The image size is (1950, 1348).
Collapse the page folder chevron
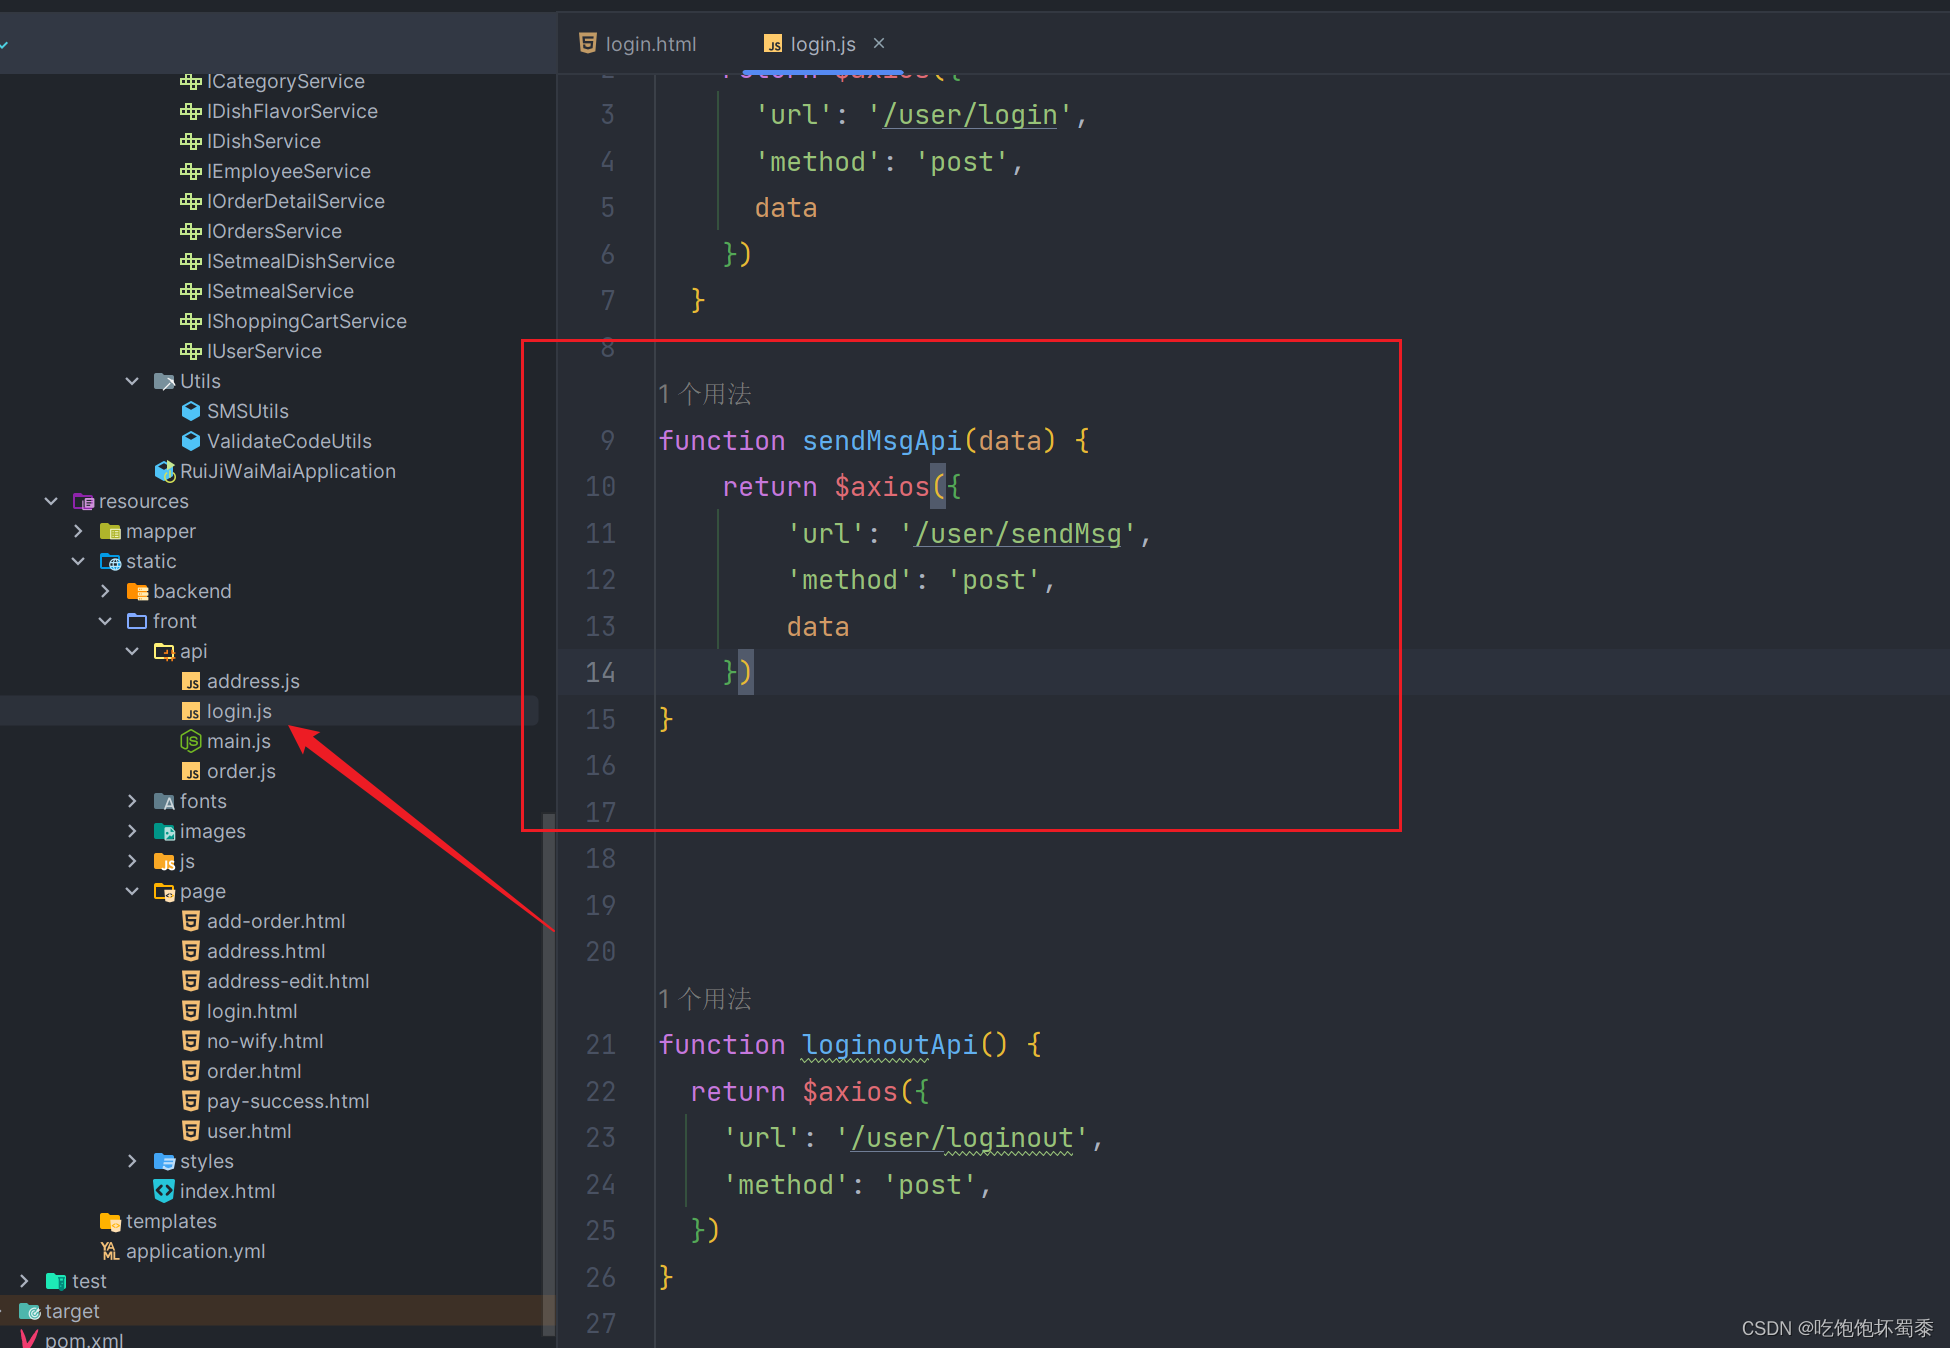click(132, 891)
